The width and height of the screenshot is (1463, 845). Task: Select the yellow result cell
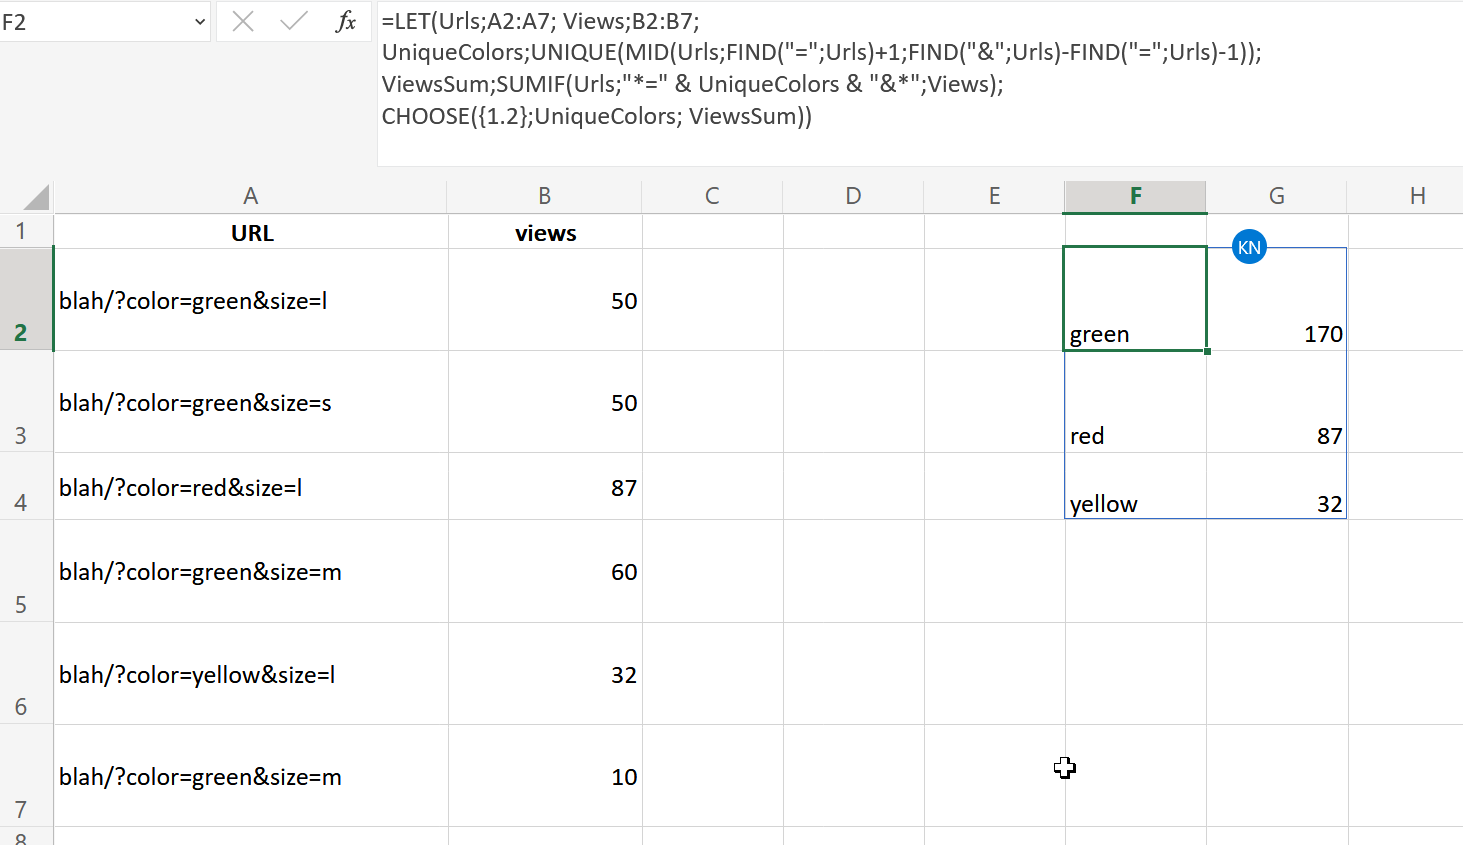pos(1135,486)
